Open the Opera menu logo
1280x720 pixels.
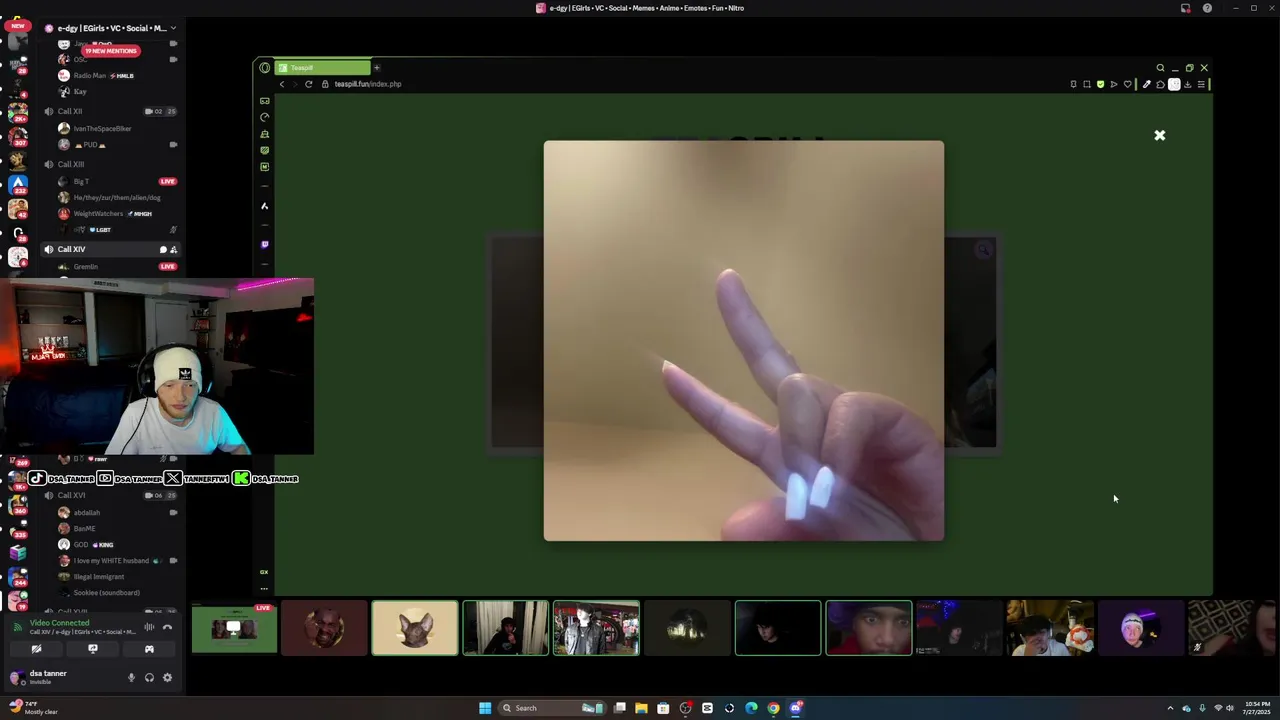click(264, 68)
